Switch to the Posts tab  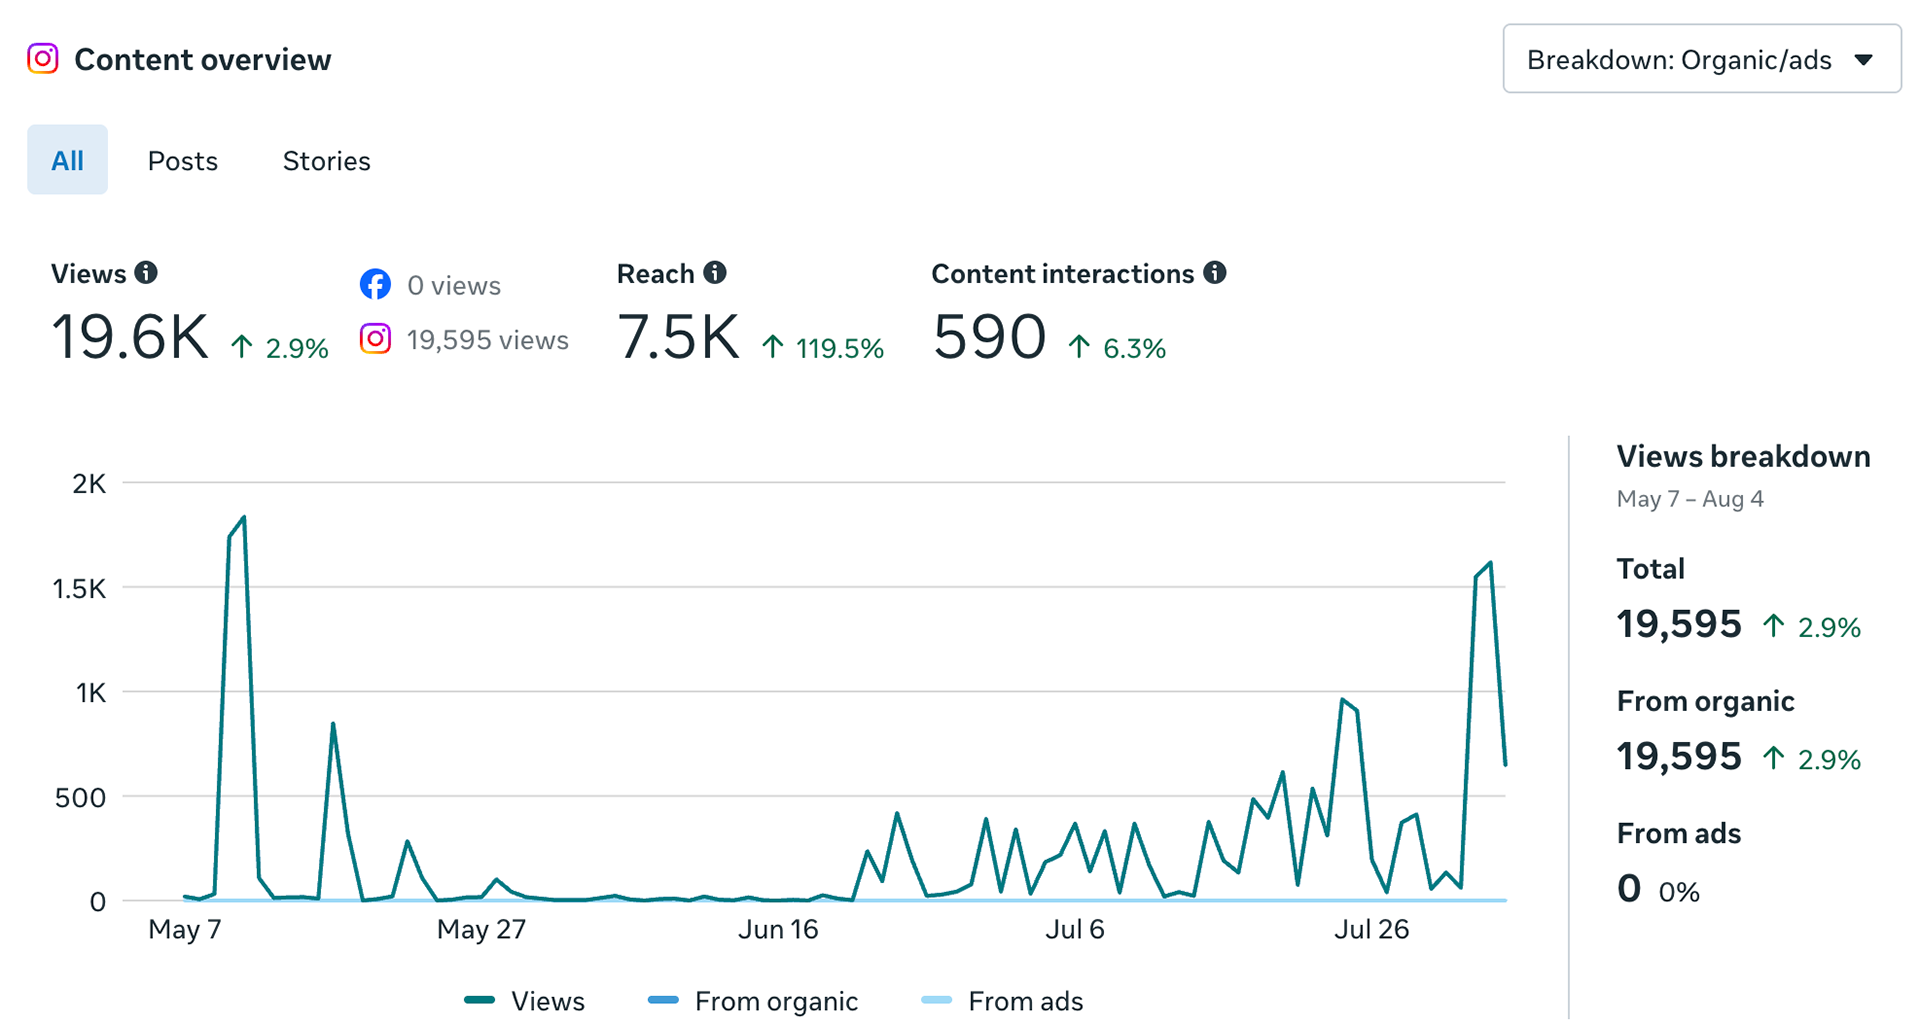183,160
